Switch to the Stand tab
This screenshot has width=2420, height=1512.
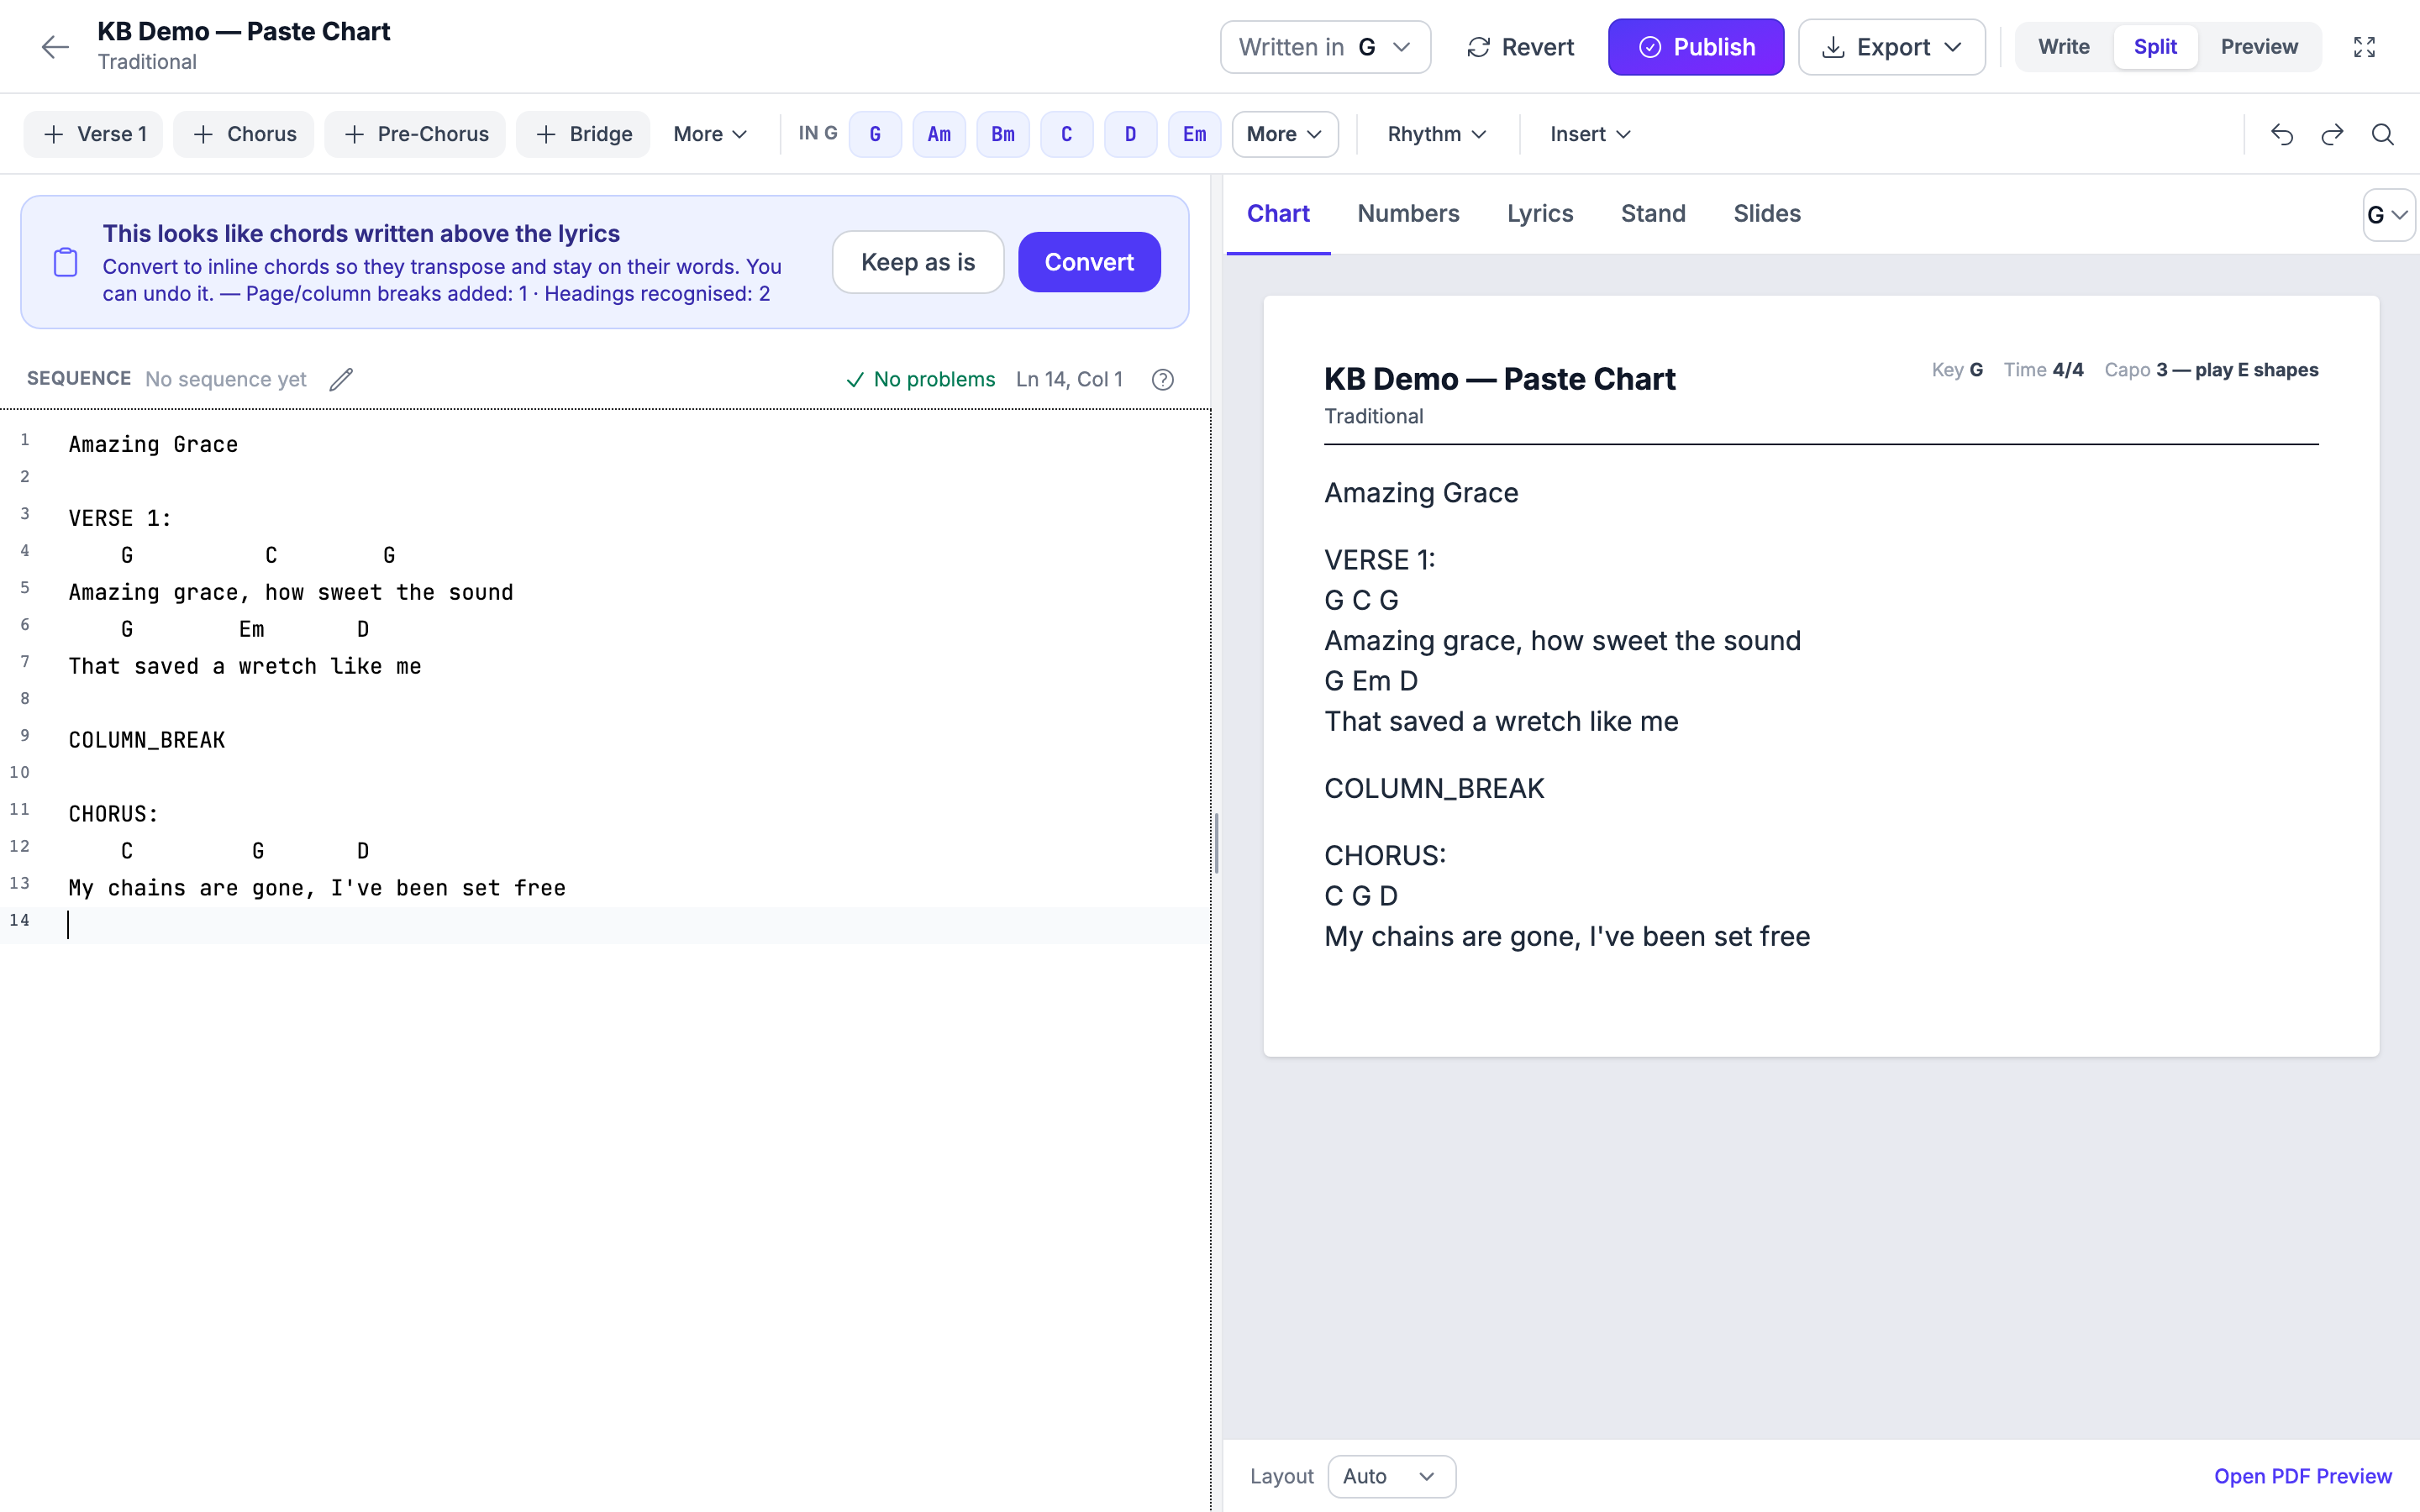(1653, 214)
